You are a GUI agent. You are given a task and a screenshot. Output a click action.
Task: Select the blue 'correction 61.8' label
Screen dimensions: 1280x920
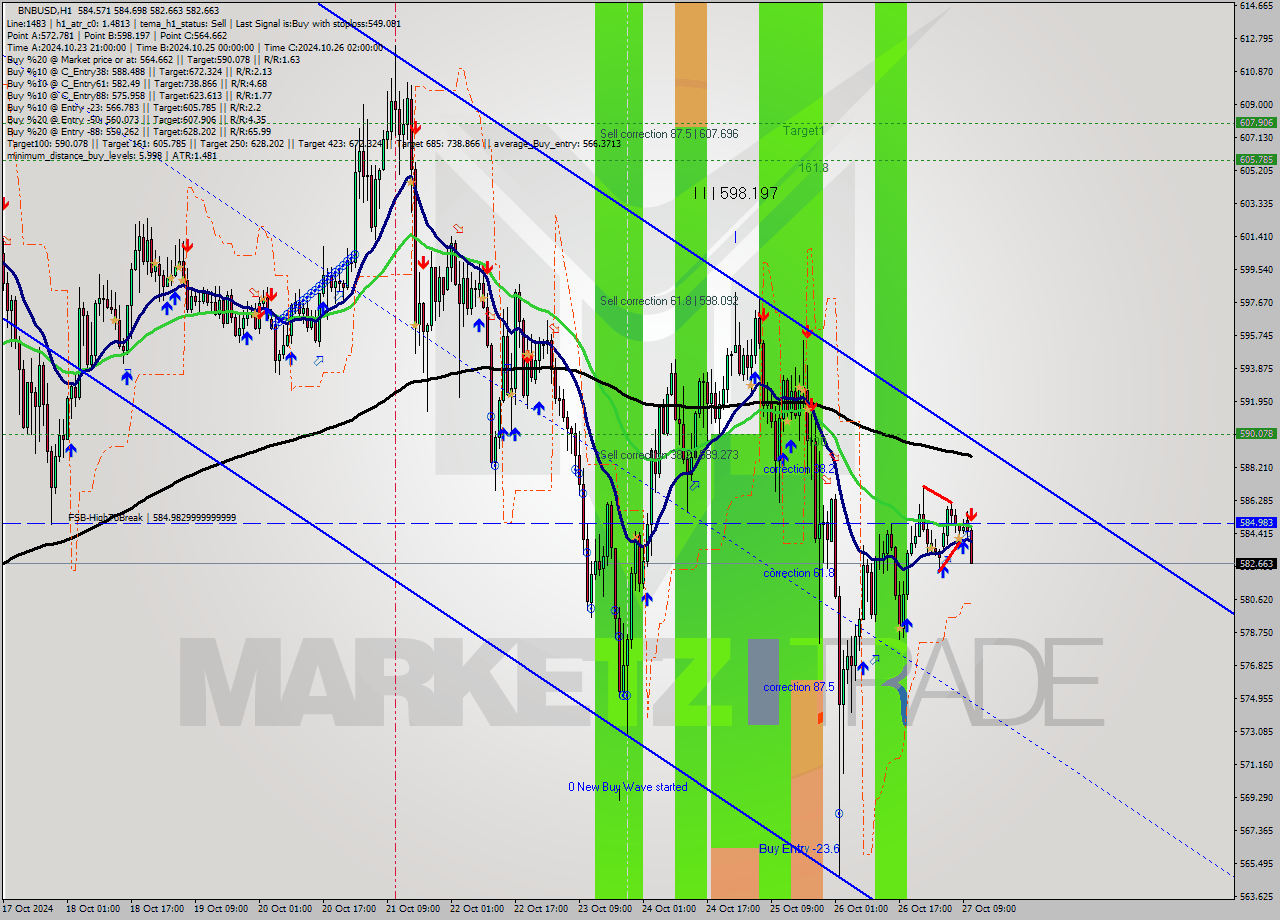(x=799, y=573)
